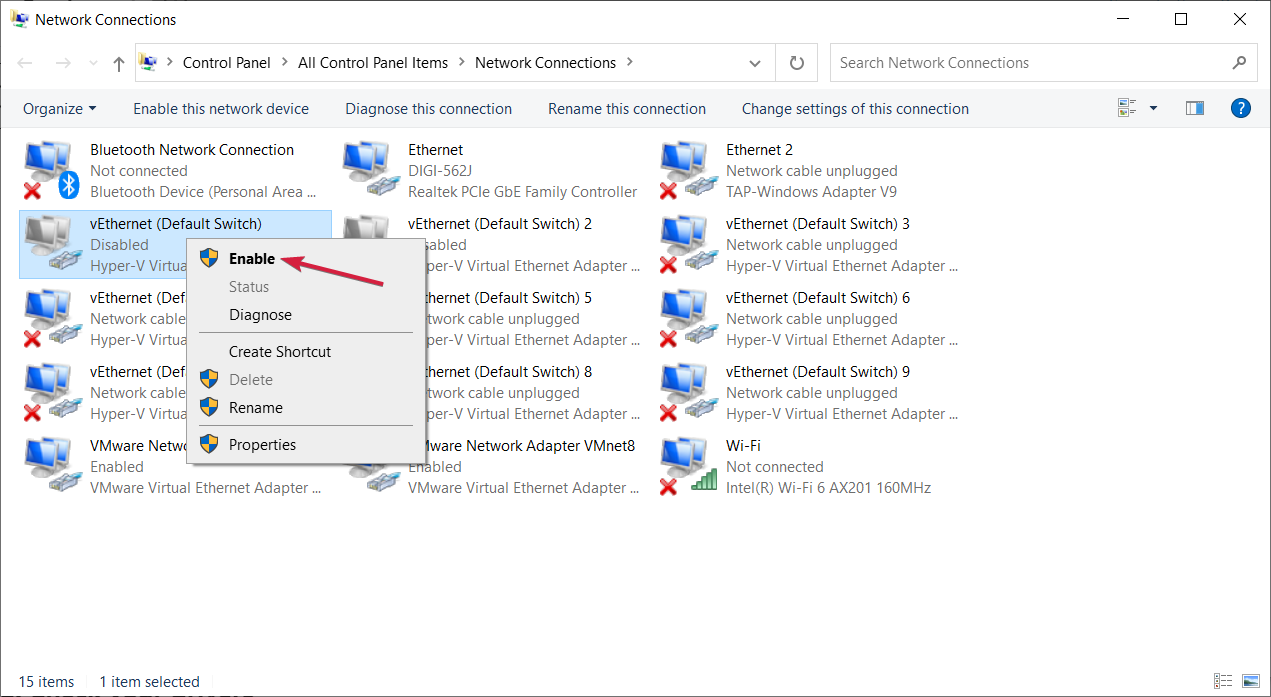The image size is (1271, 697).
Task: Toggle the preview pane icon
Action: 1195,108
